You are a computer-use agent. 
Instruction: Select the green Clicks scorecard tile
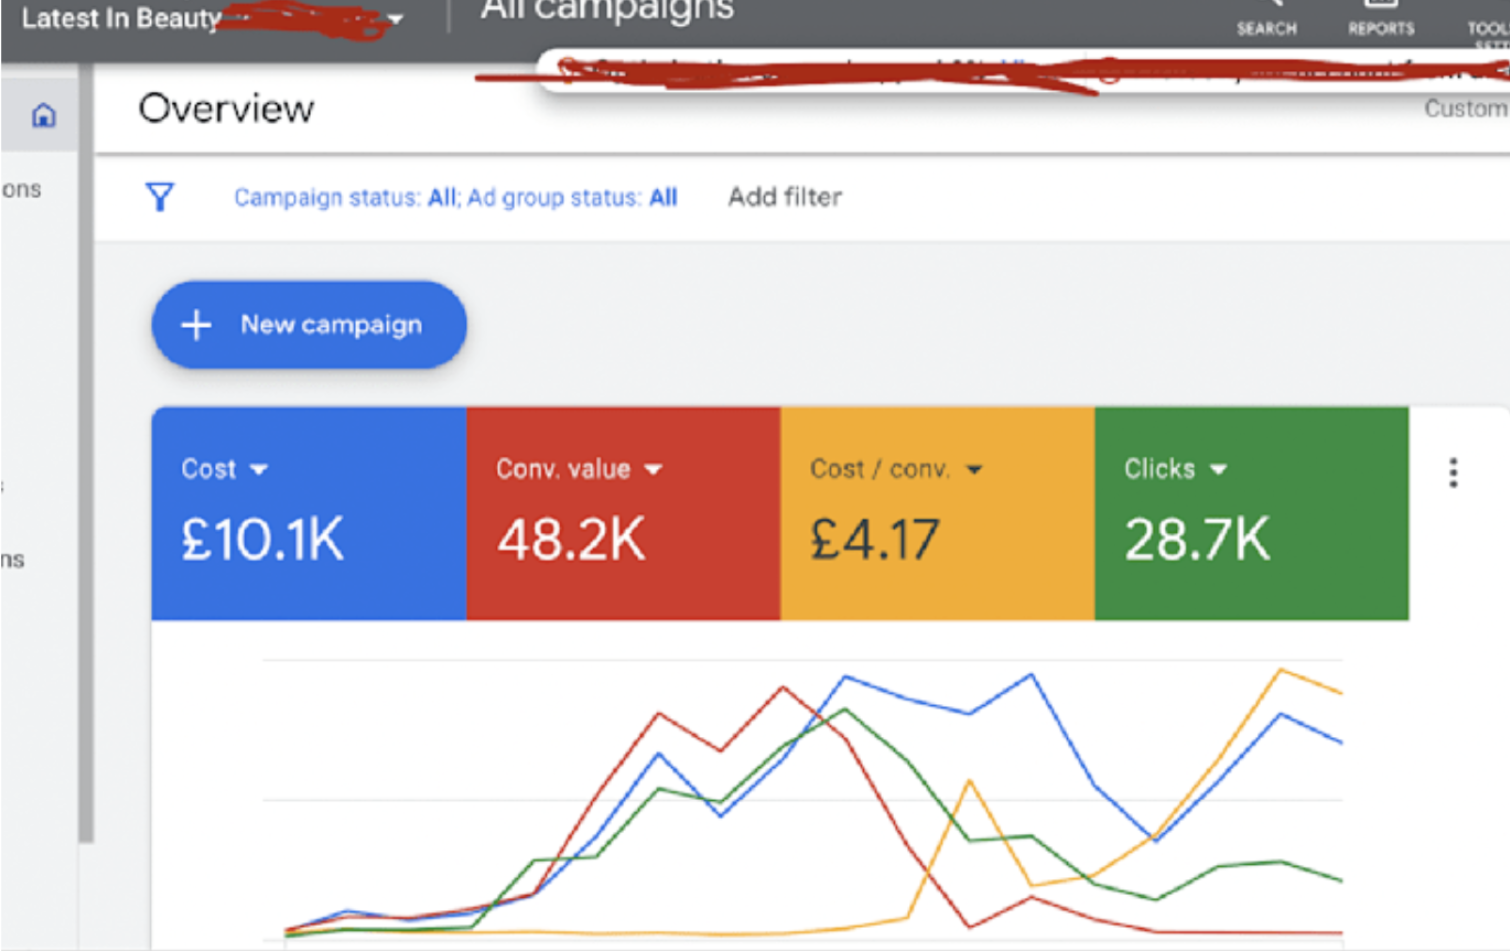(1252, 513)
